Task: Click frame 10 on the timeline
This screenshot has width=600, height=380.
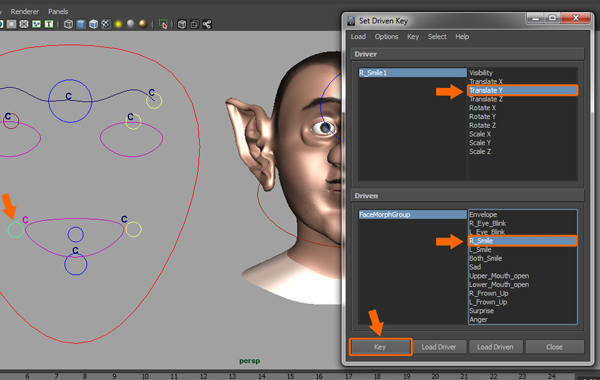Action: 145,376
